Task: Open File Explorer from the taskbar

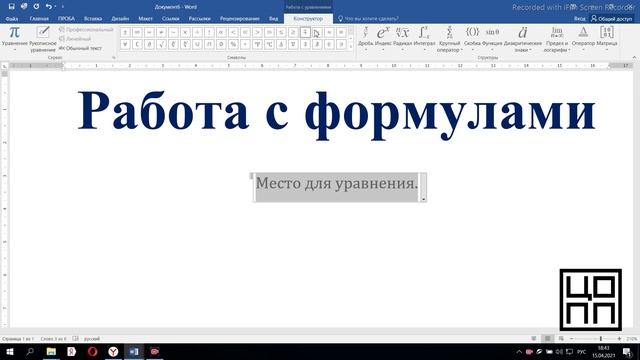Action: pyautogui.click(x=51, y=351)
